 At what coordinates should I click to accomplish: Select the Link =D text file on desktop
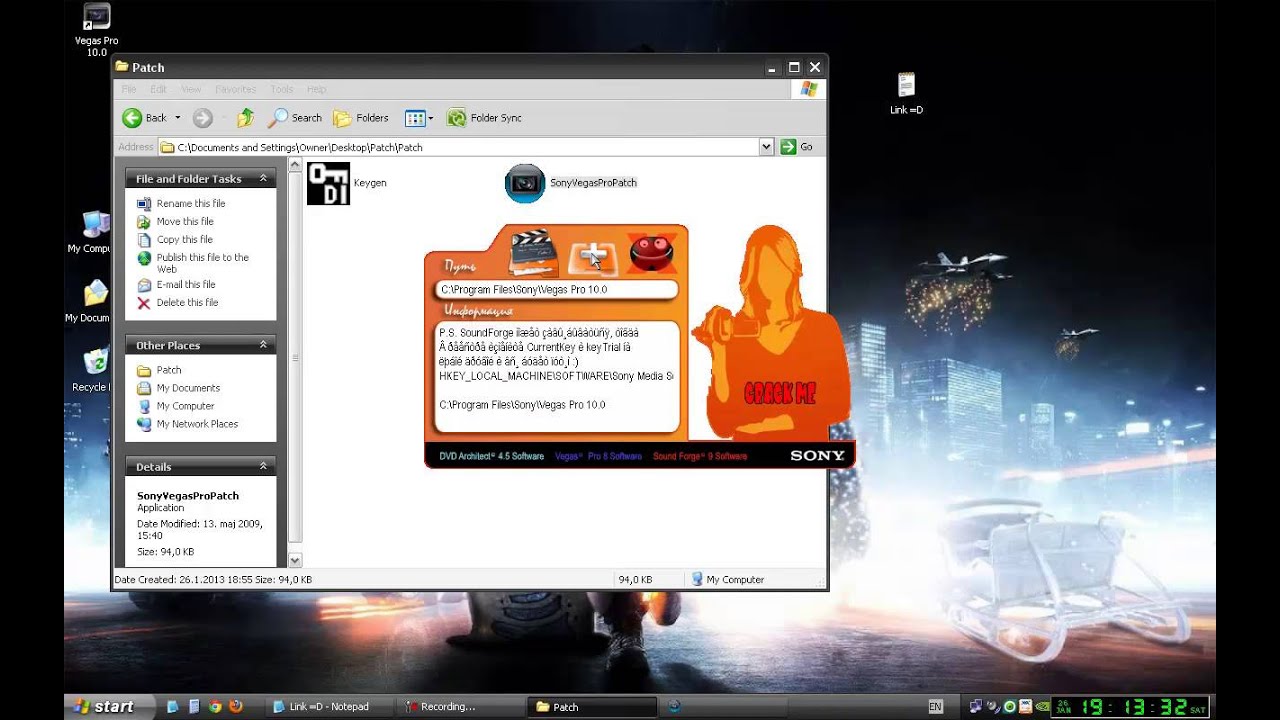coord(906,94)
